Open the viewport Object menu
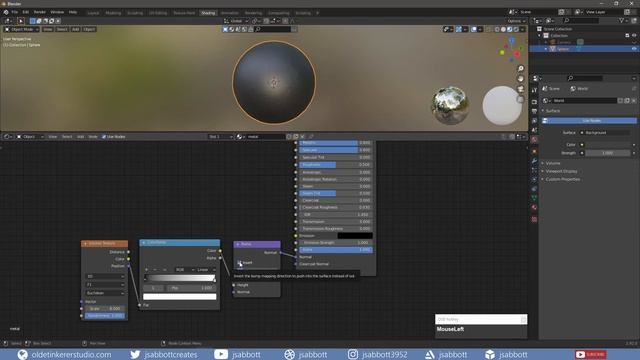The height and width of the screenshot is (360, 640). tap(89, 29)
